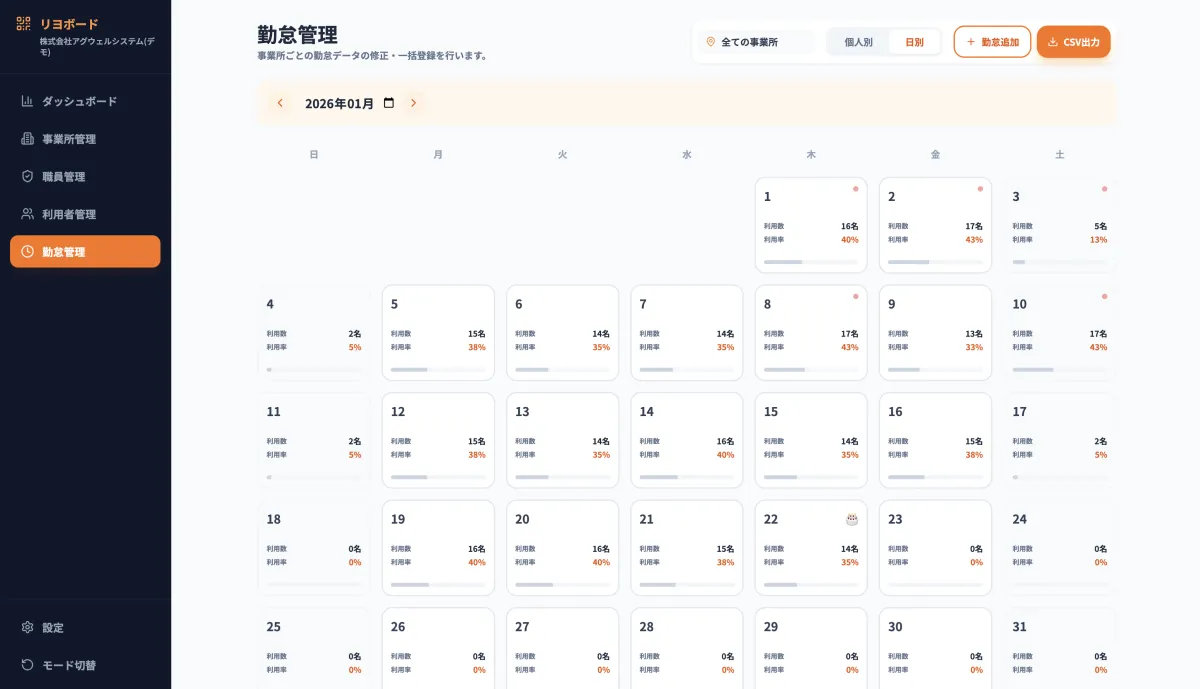Click the red dot marker on day 1
1200x689 pixels.
855,189
